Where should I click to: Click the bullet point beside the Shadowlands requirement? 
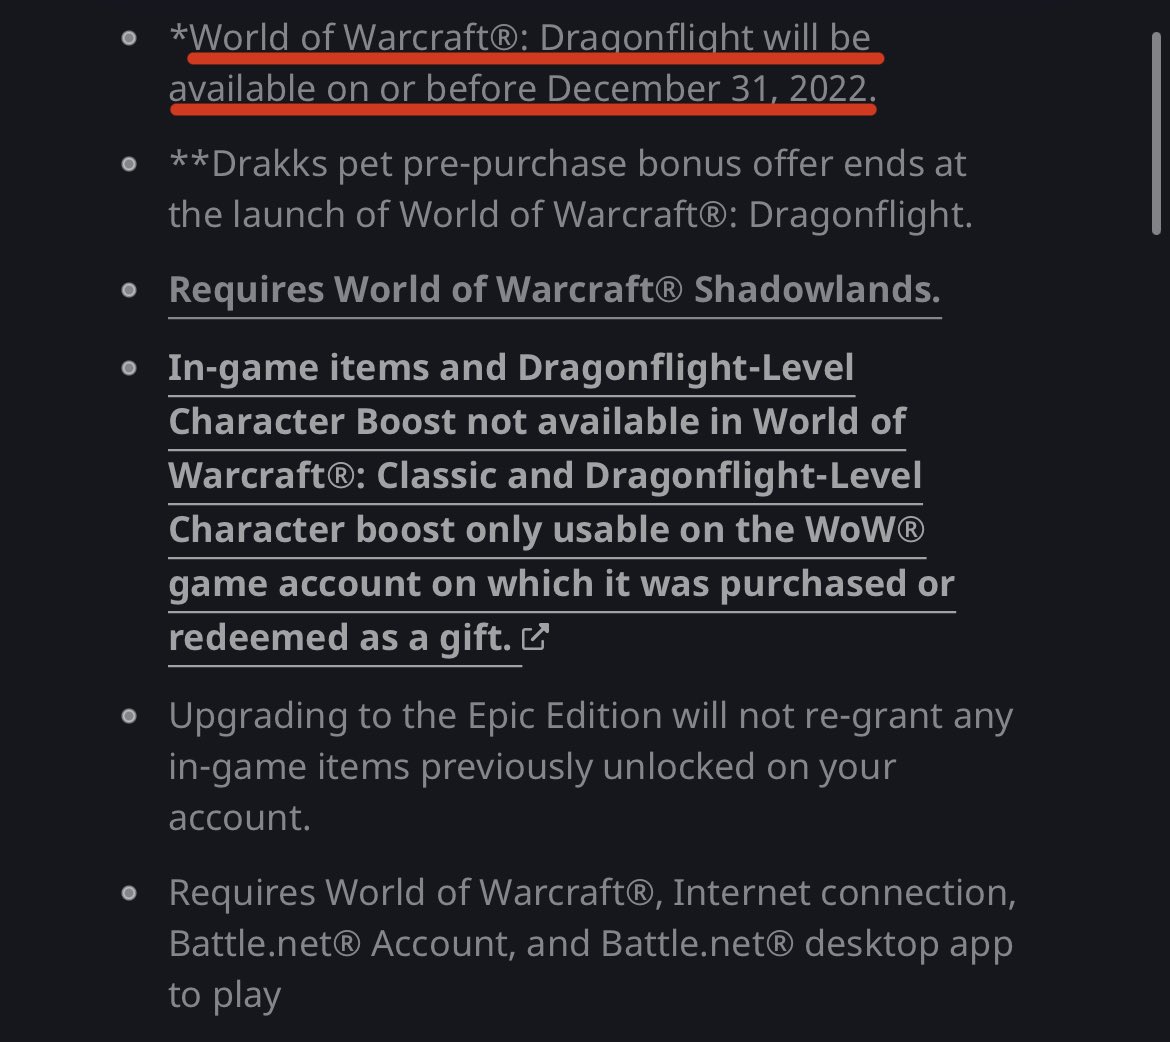pyautogui.click(x=129, y=290)
